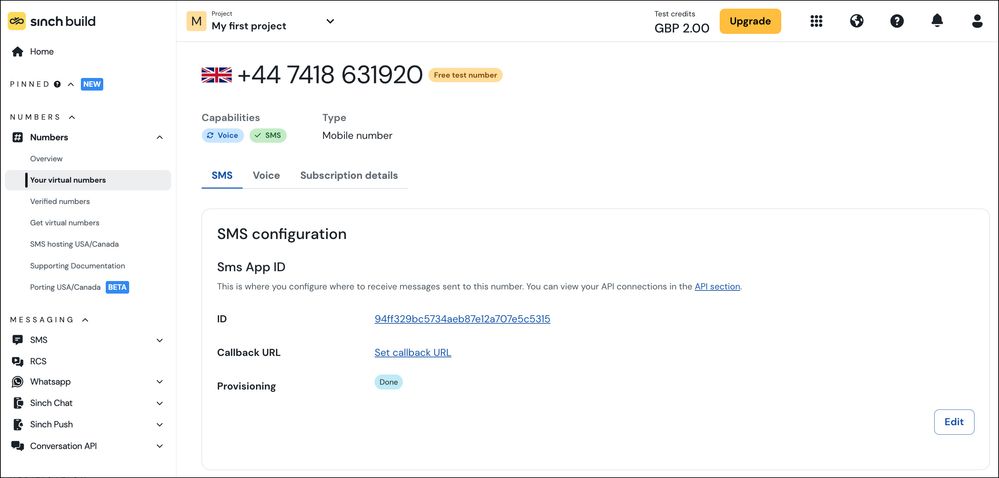Click the SMS message icon in sidebar
Screen dimensions: 999x478
click(18, 340)
